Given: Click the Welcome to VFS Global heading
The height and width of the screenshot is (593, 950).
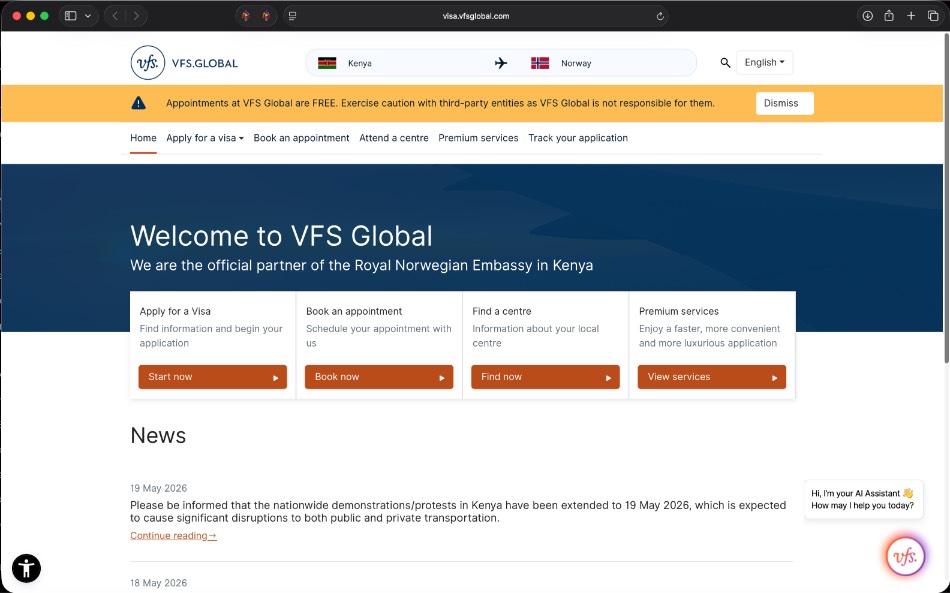Looking at the screenshot, I should [282, 236].
